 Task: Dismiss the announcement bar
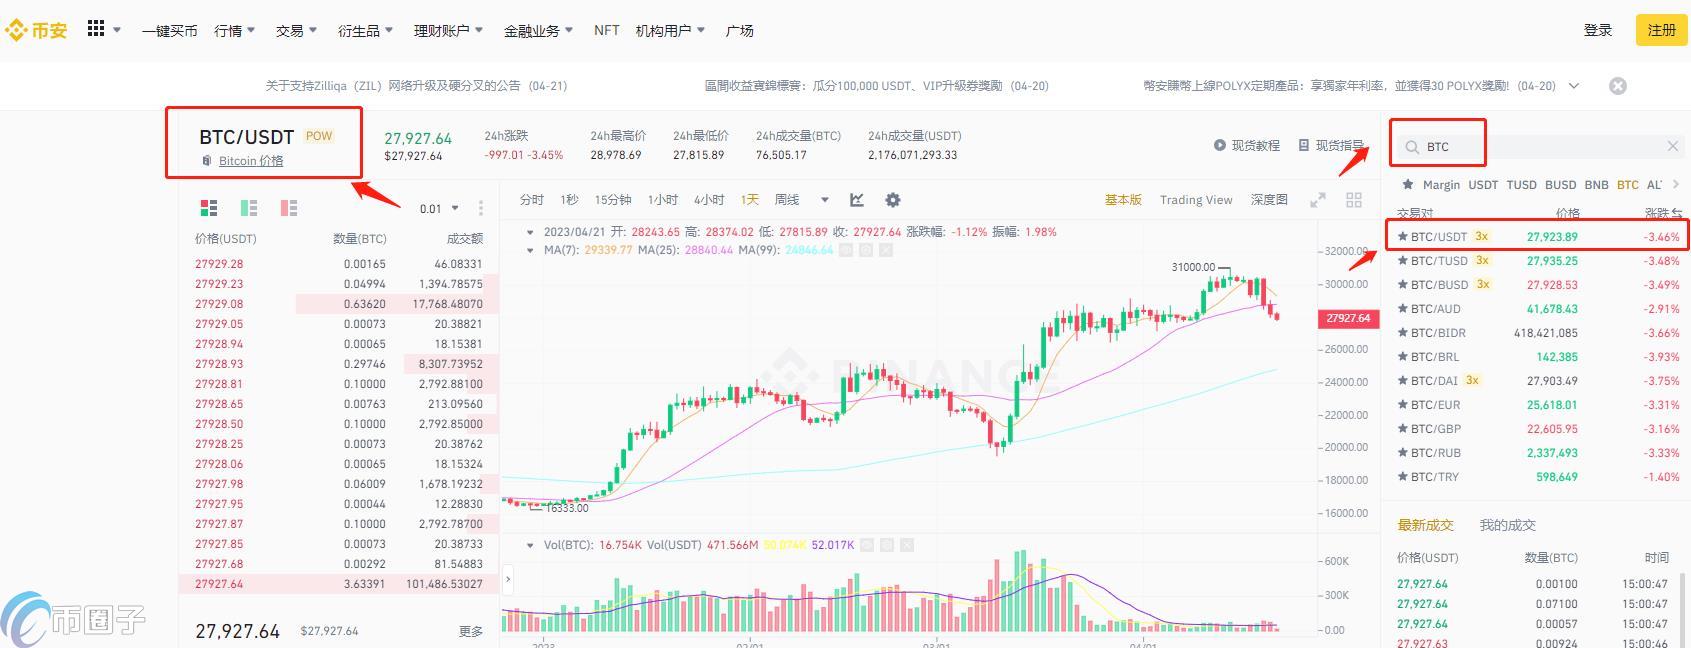(1618, 86)
